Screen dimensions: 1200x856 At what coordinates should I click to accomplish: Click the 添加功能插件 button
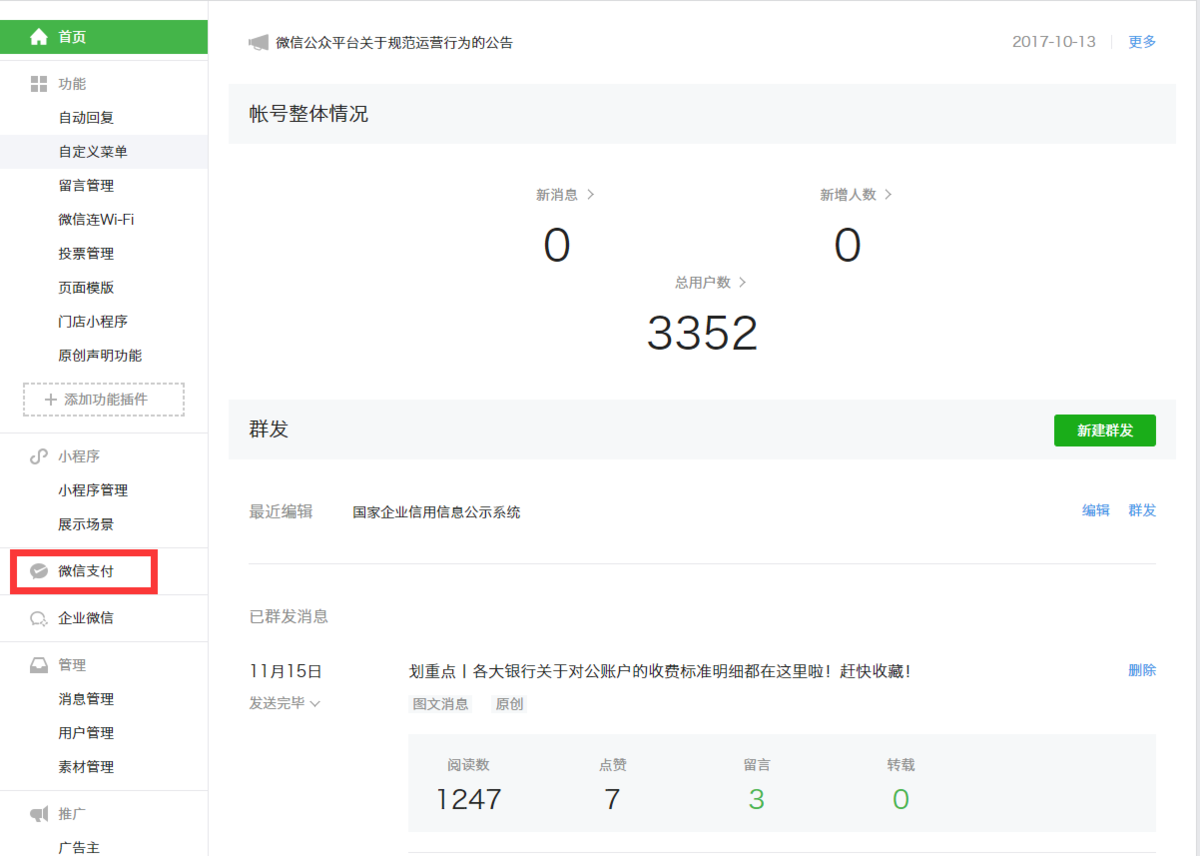coord(104,399)
